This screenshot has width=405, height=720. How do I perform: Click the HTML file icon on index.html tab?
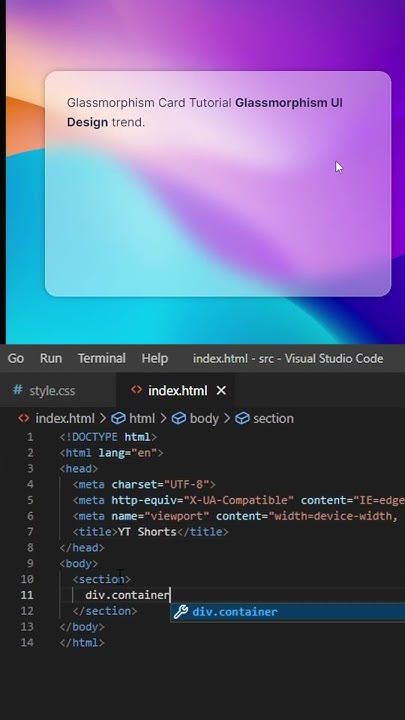[136, 390]
